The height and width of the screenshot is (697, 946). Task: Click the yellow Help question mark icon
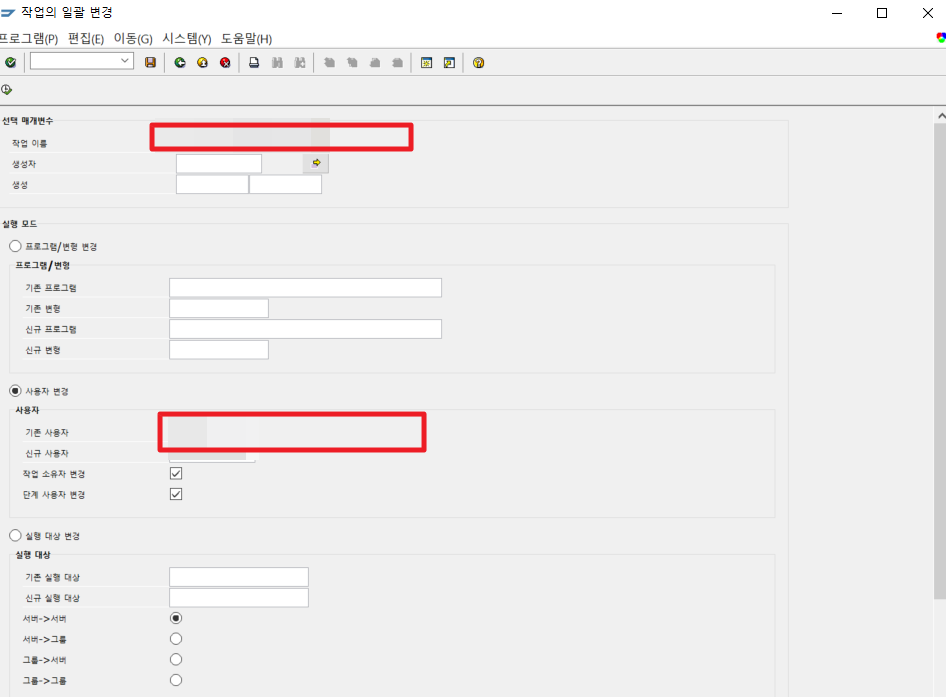click(x=478, y=62)
